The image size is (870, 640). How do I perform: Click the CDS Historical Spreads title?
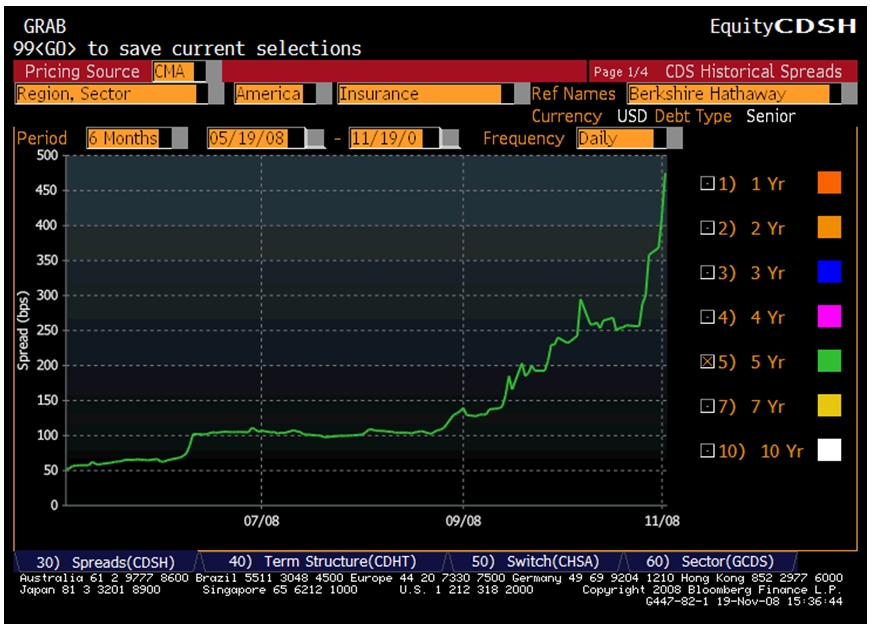point(753,72)
